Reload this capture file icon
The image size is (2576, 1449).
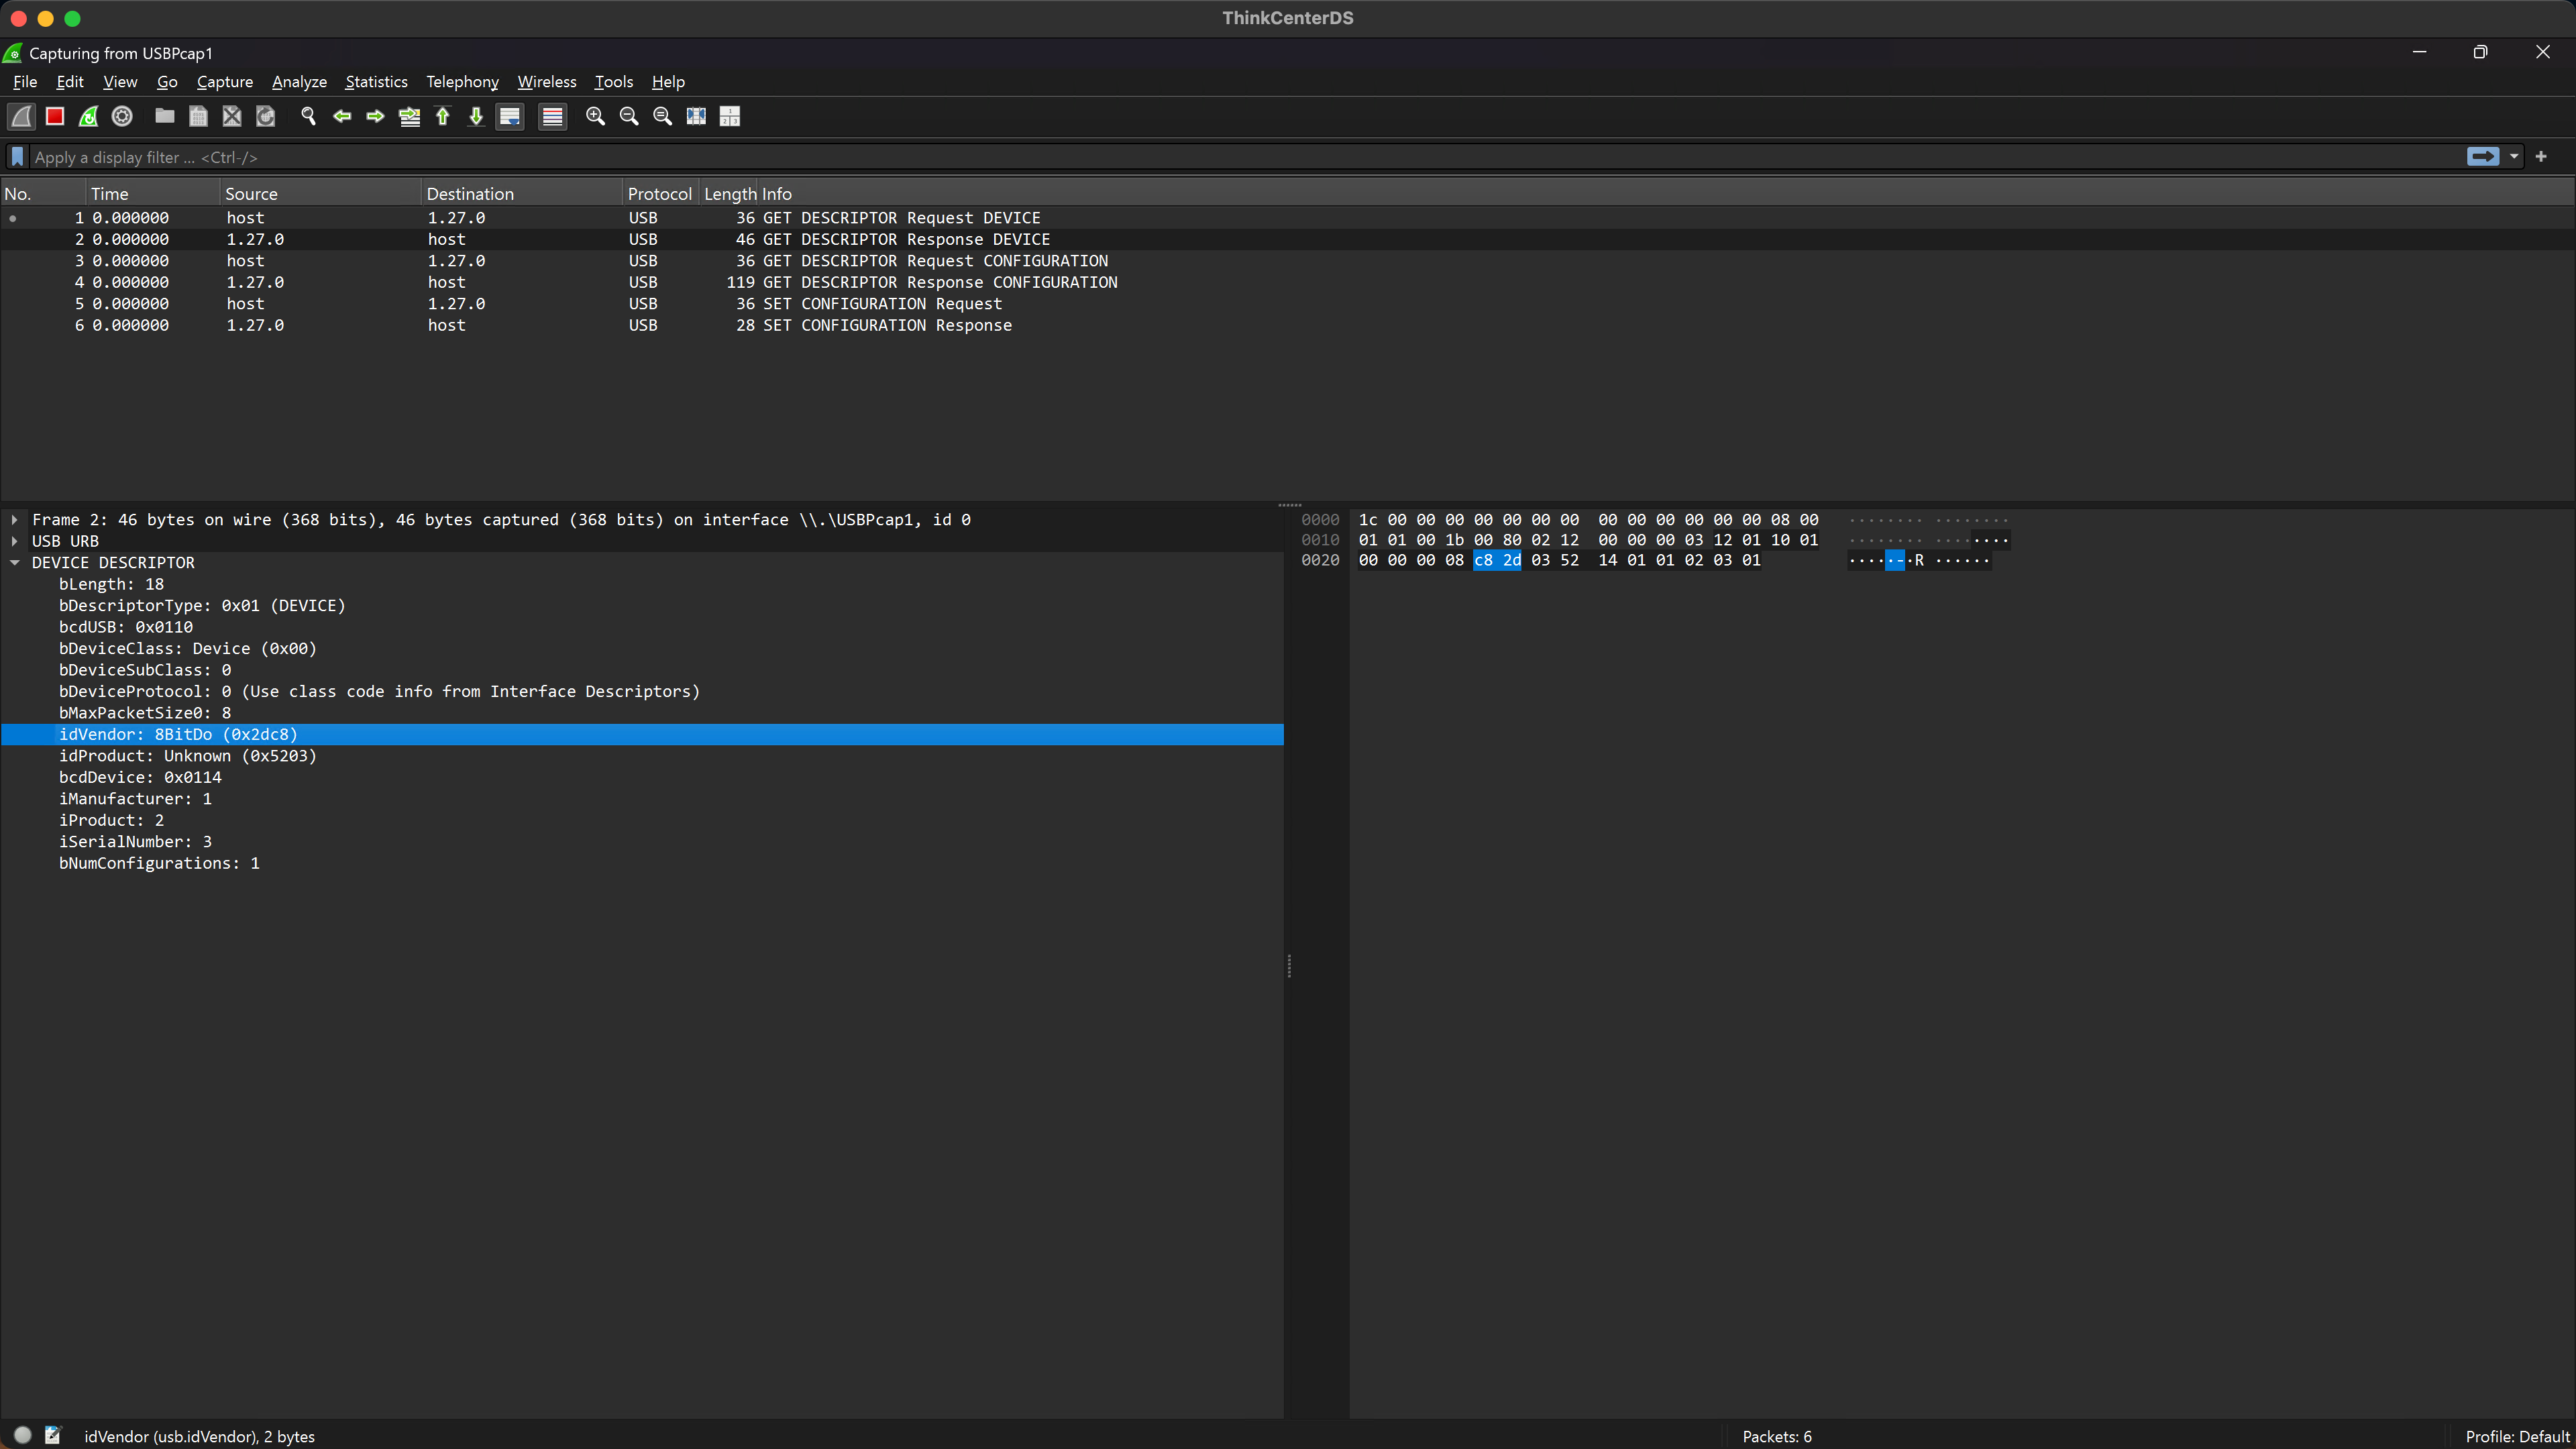point(265,116)
